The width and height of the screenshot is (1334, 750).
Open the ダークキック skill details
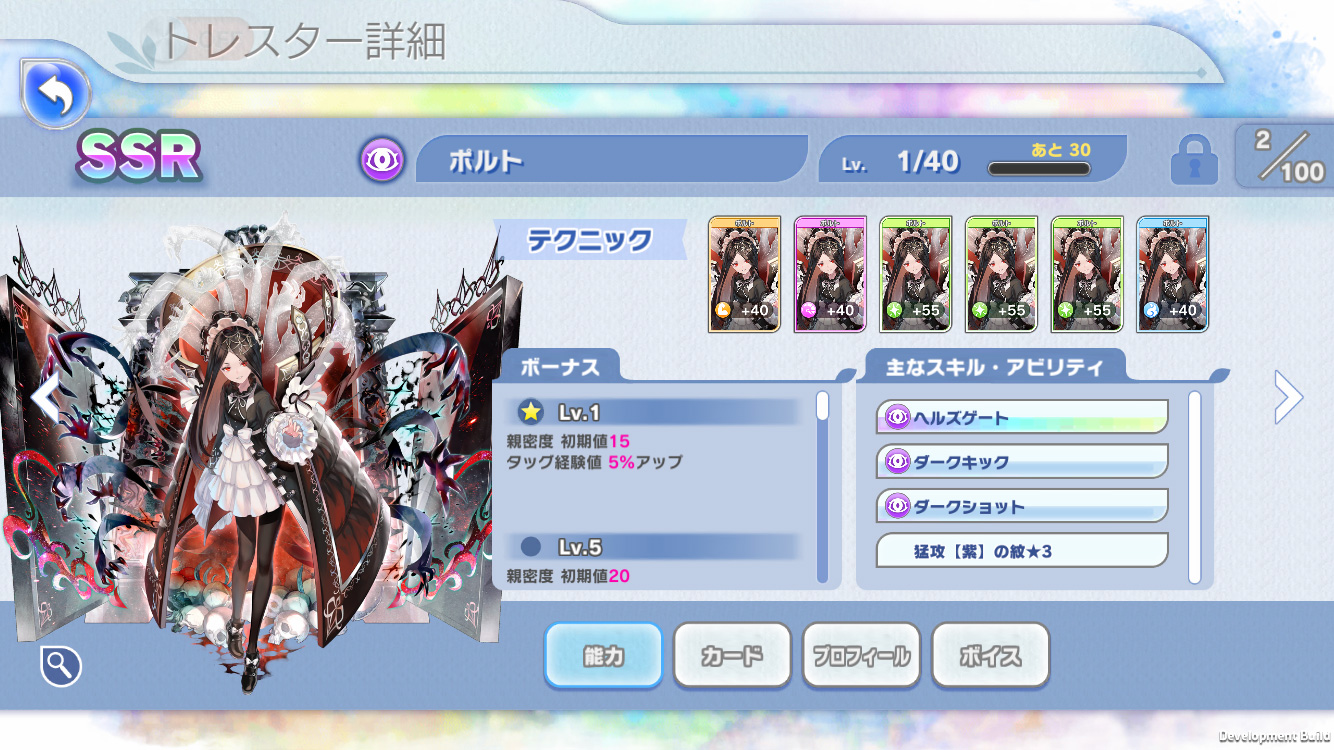[1022, 462]
